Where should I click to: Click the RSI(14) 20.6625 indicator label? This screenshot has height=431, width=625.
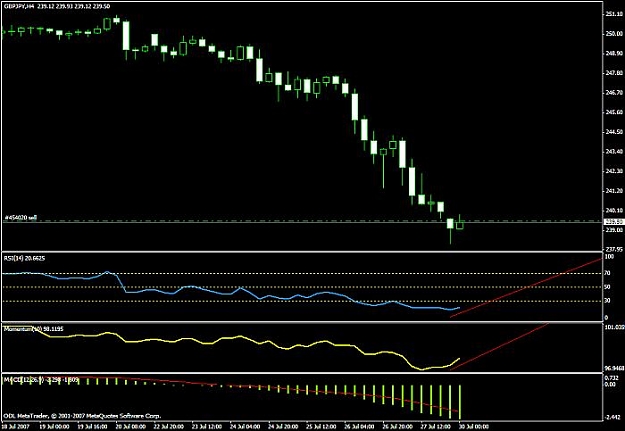[24, 258]
